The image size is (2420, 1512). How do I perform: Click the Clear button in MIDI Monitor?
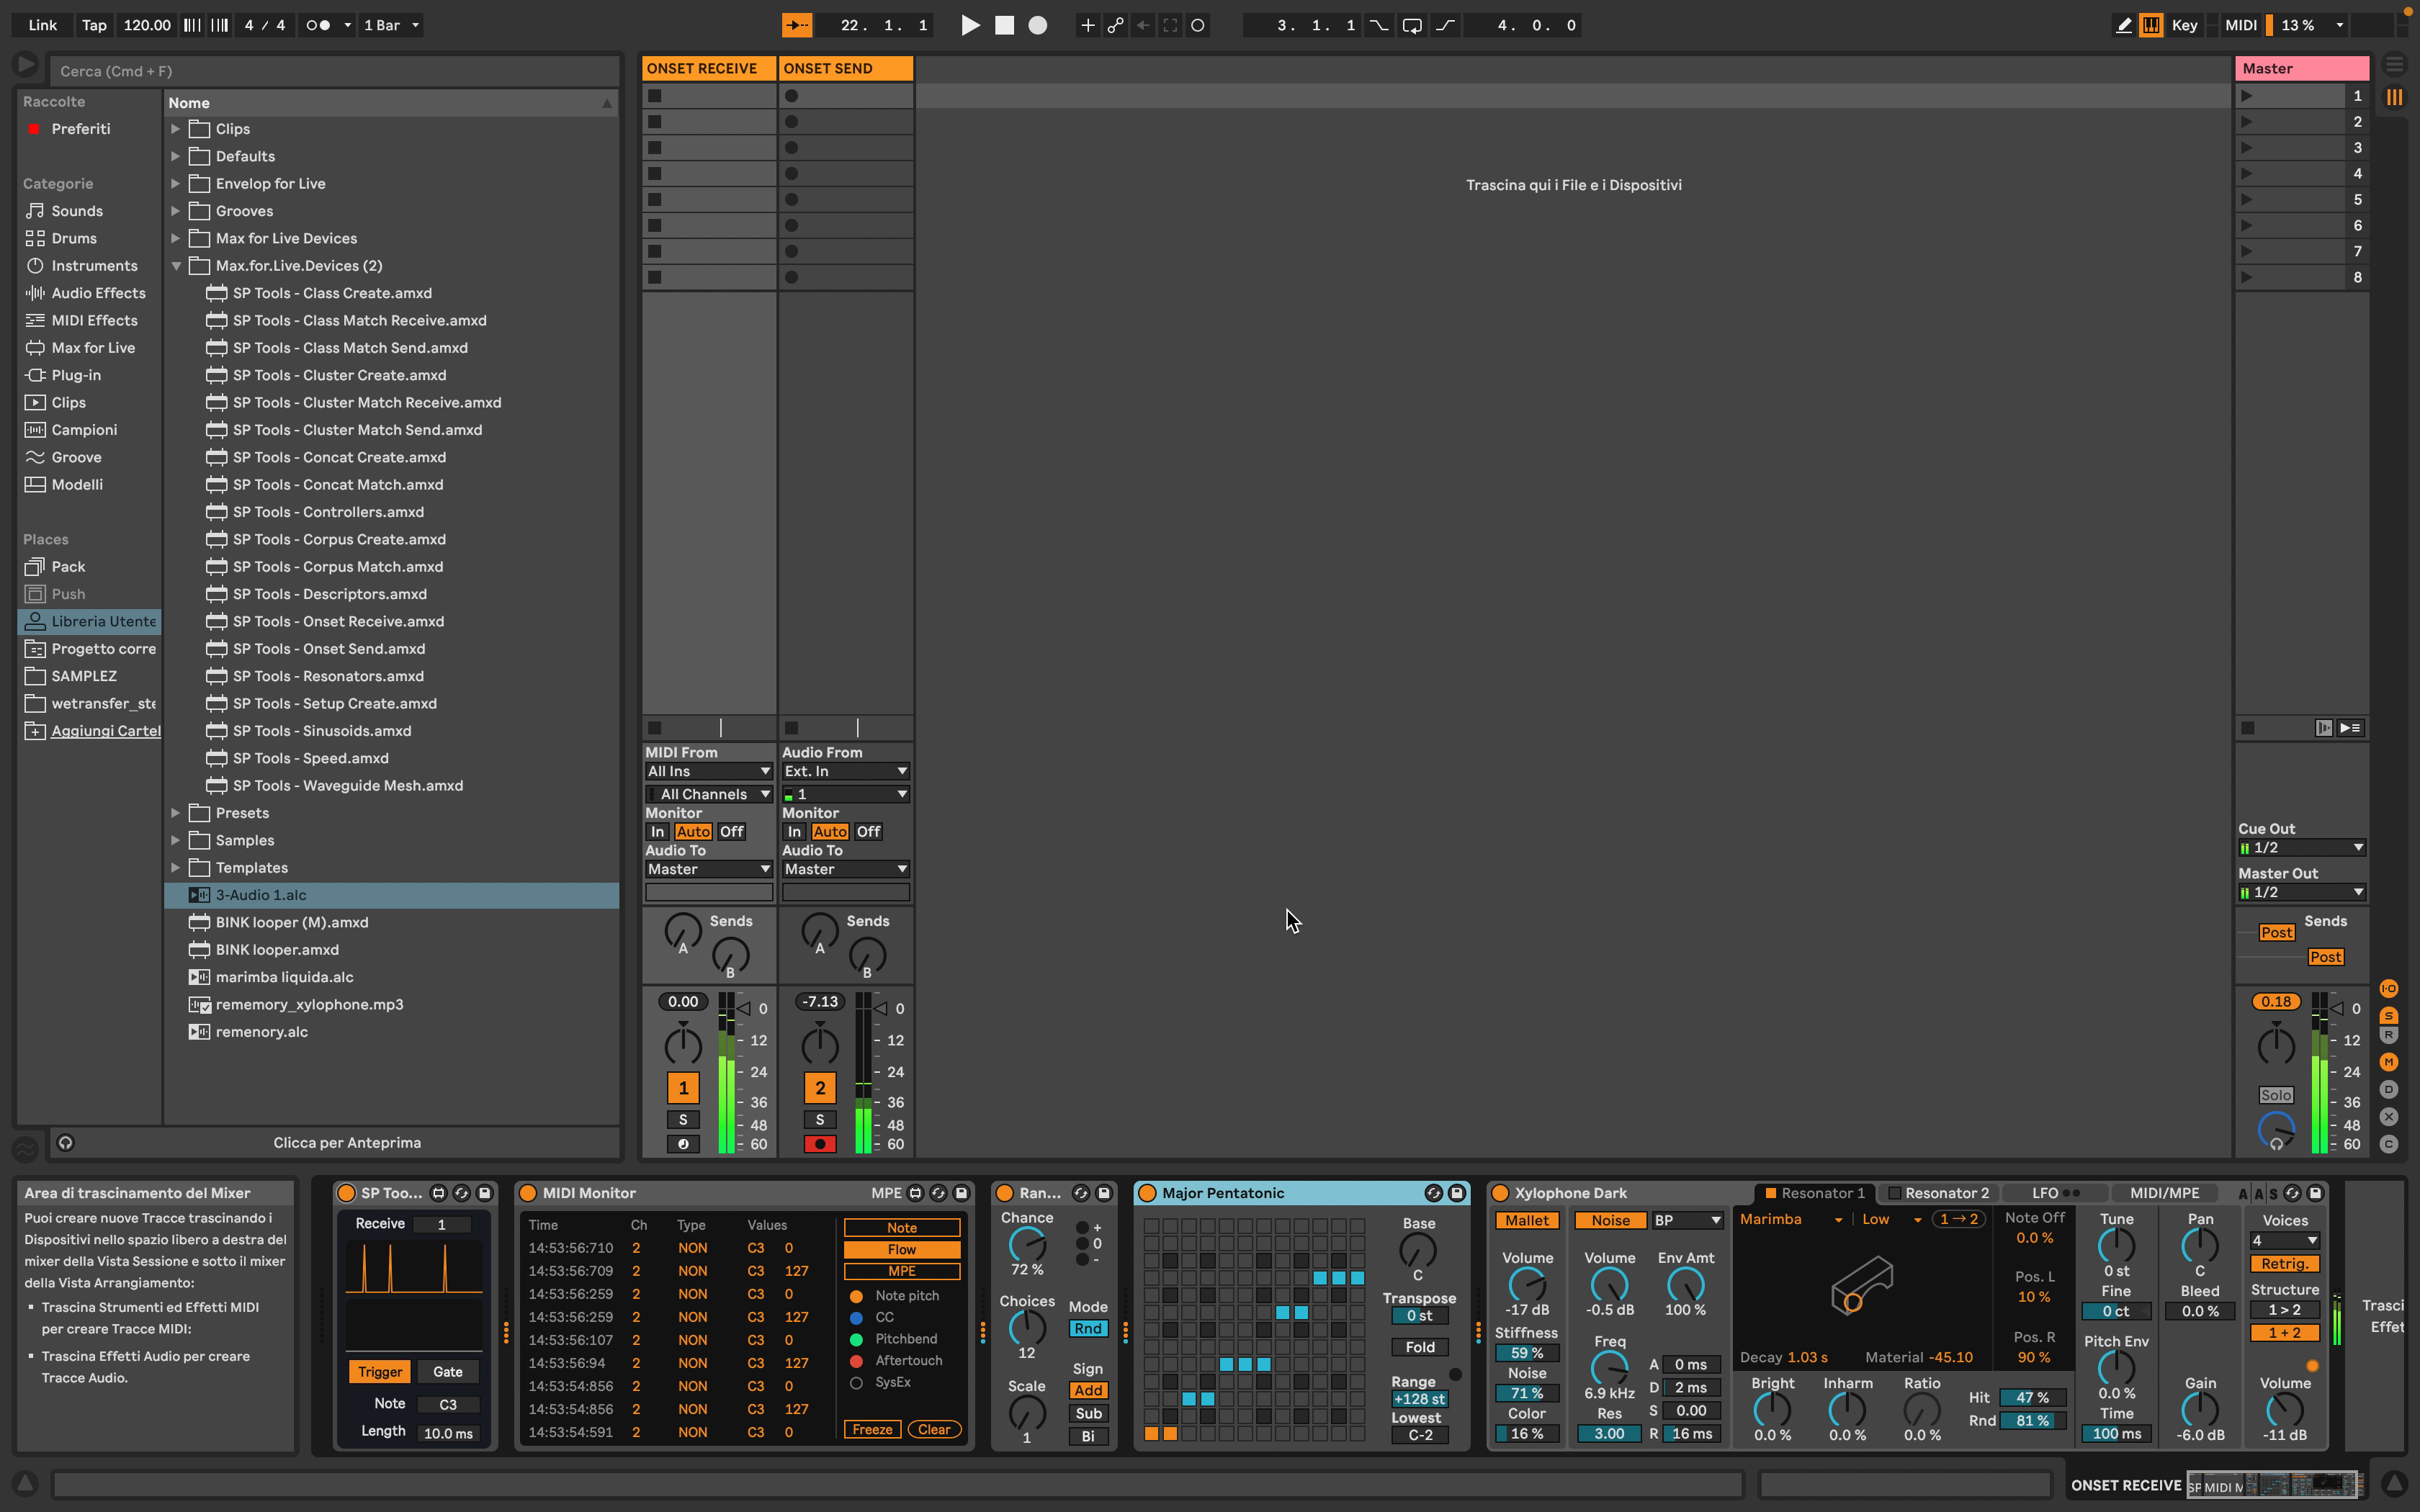[934, 1429]
